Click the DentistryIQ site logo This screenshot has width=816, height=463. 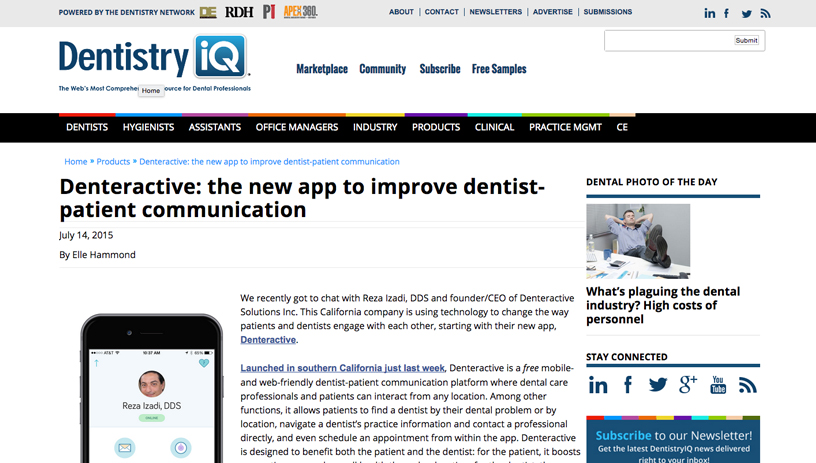tap(155, 63)
